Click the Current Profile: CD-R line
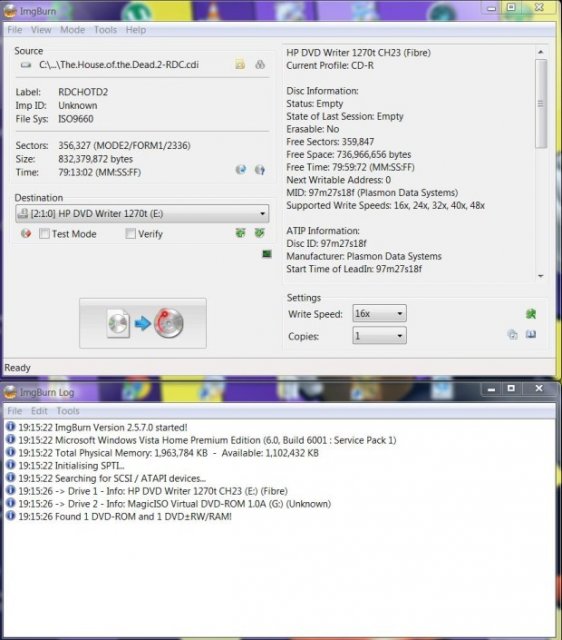This screenshot has width=562, height=640. coord(330,65)
